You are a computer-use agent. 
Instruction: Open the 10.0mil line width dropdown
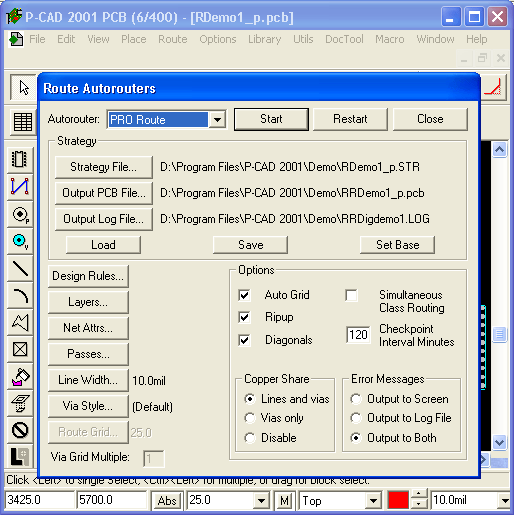tap(505, 500)
